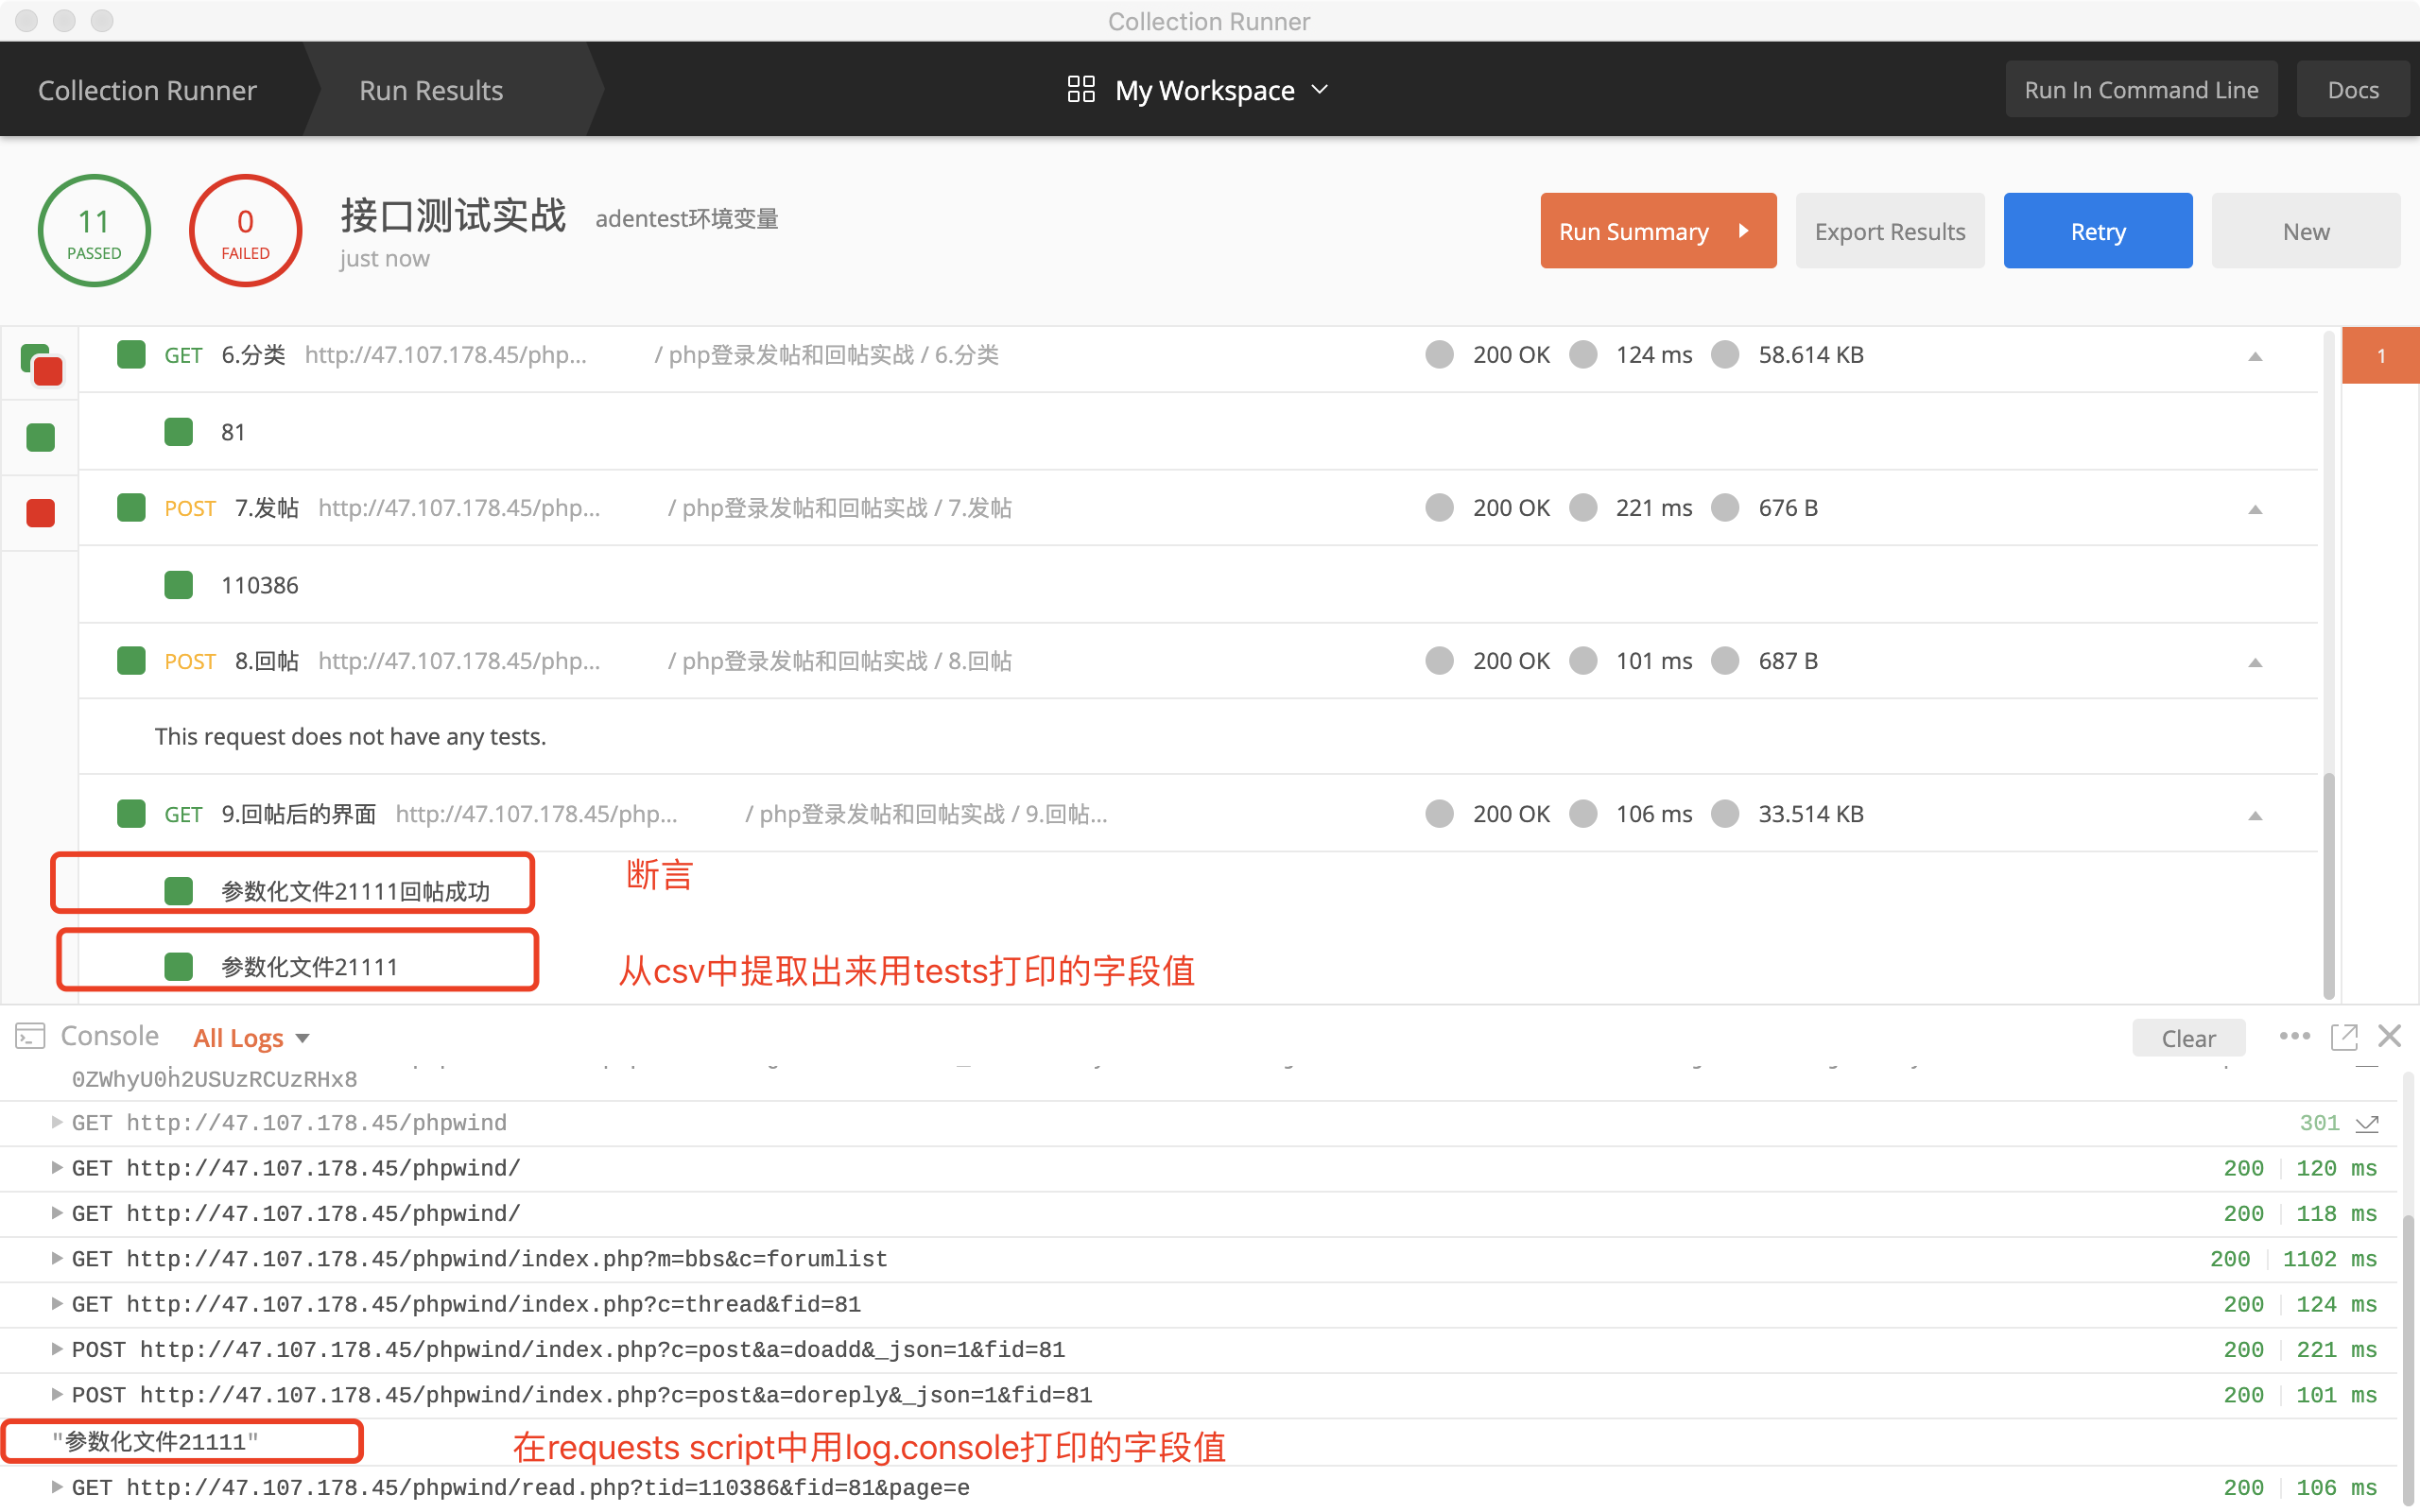This screenshot has height=1512, width=2420.
Task: Toggle the combined passed/failed filter
Action: pos(41,364)
